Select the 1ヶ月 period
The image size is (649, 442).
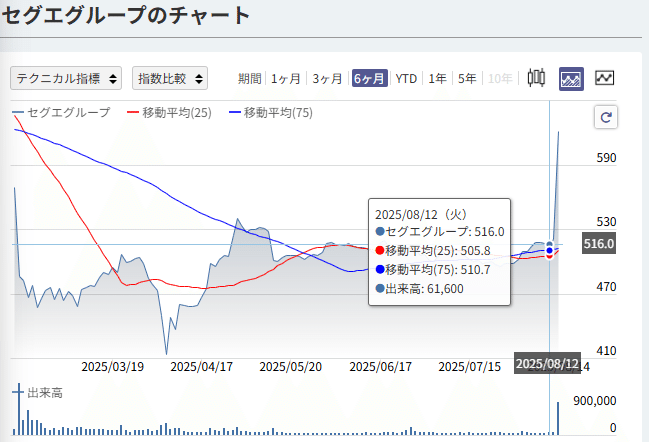click(286, 79)
